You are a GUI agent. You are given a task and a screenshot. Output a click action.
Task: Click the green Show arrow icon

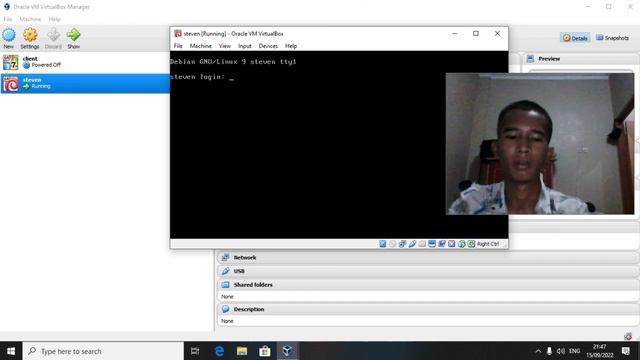coord(73,35)
